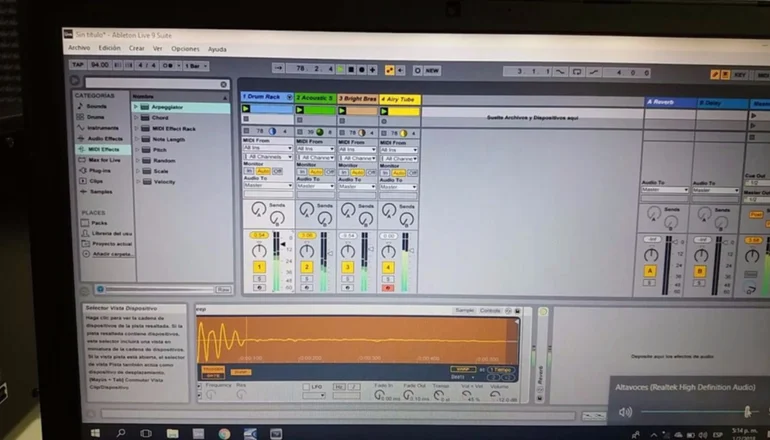Expand the Arpeggiator folder
Image resolution: width=770 pixels, height=440 pixels.
[136, 107]
